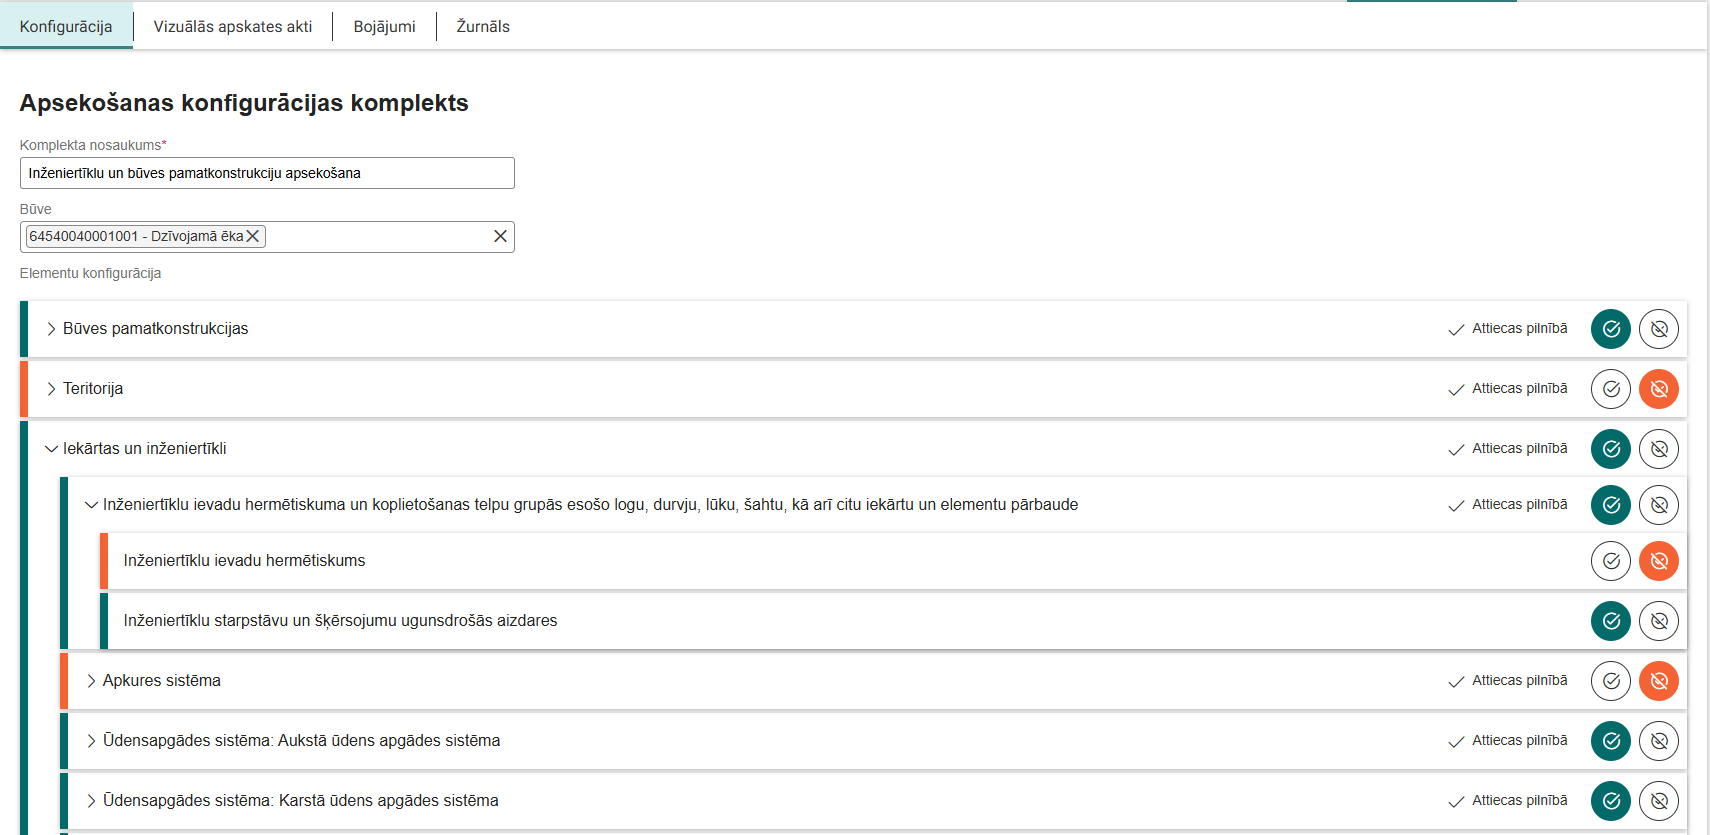
Task: Click include icon for Būves pamatkonstrukcijas row
Action: (x=1610, y=329)
